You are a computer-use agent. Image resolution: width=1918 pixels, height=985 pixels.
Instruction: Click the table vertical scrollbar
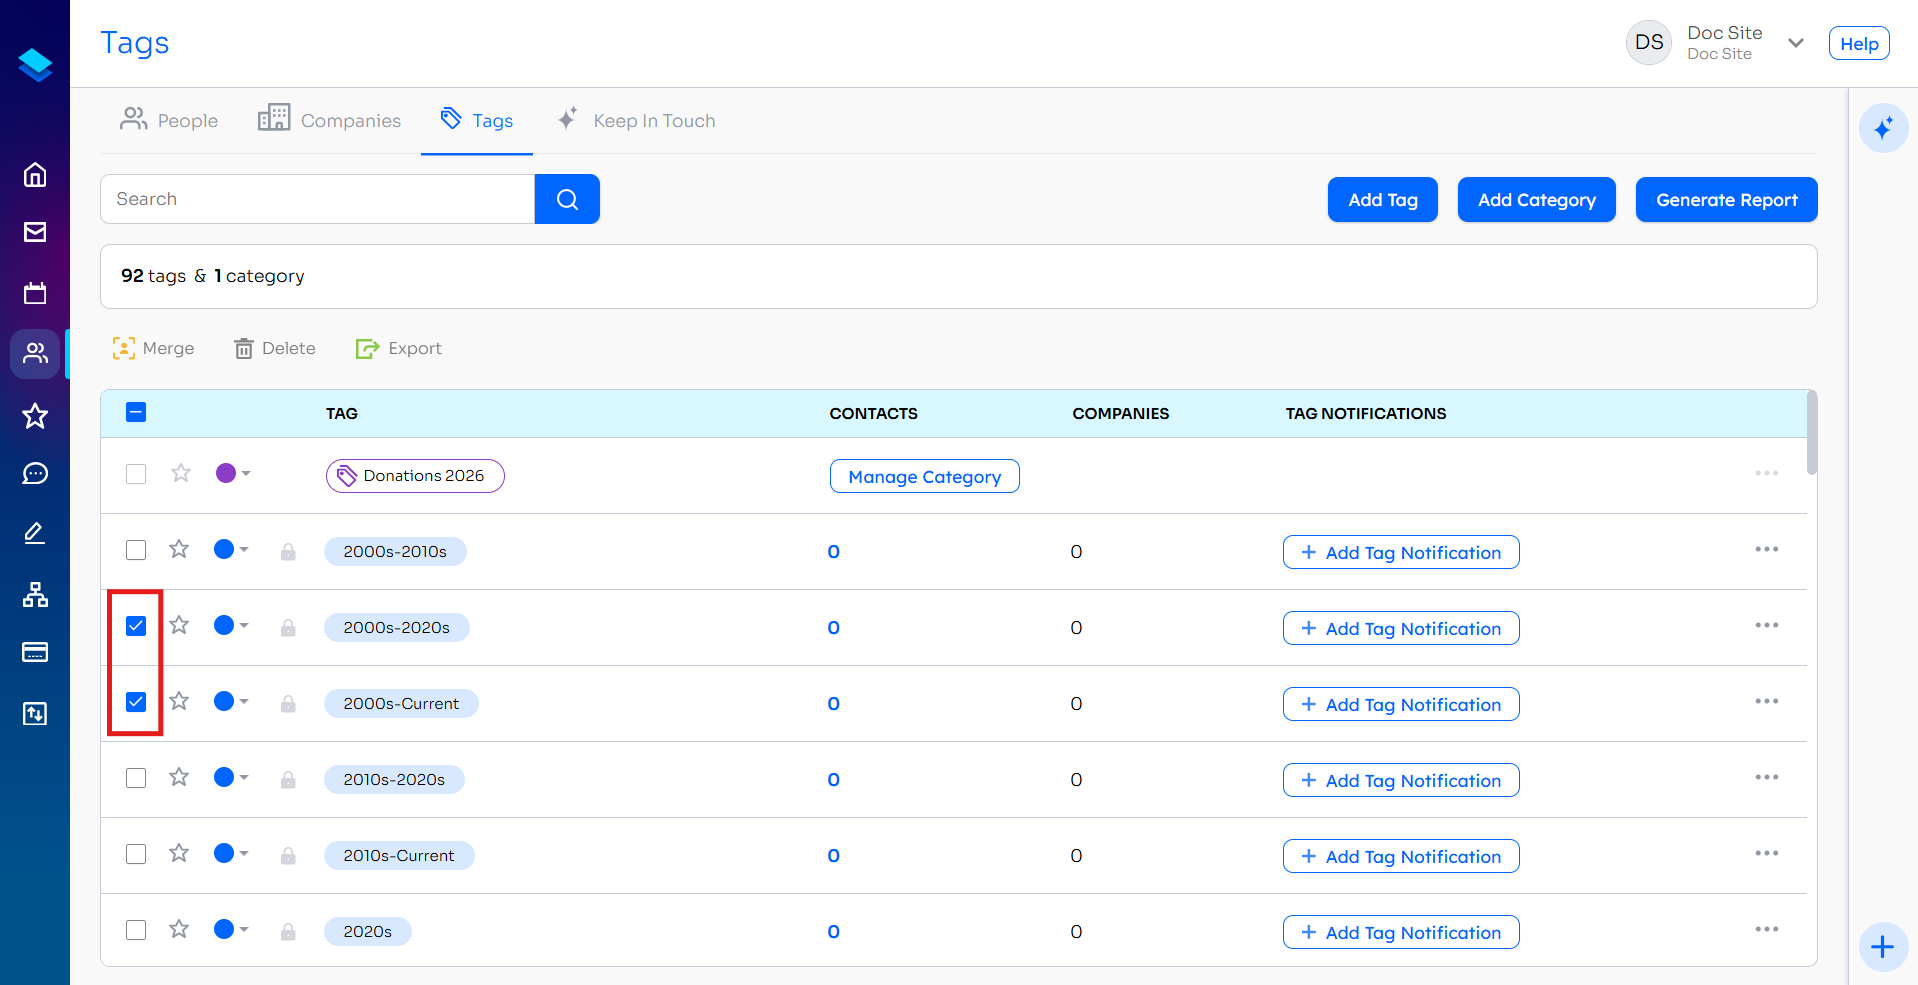tap(1812, 433)
